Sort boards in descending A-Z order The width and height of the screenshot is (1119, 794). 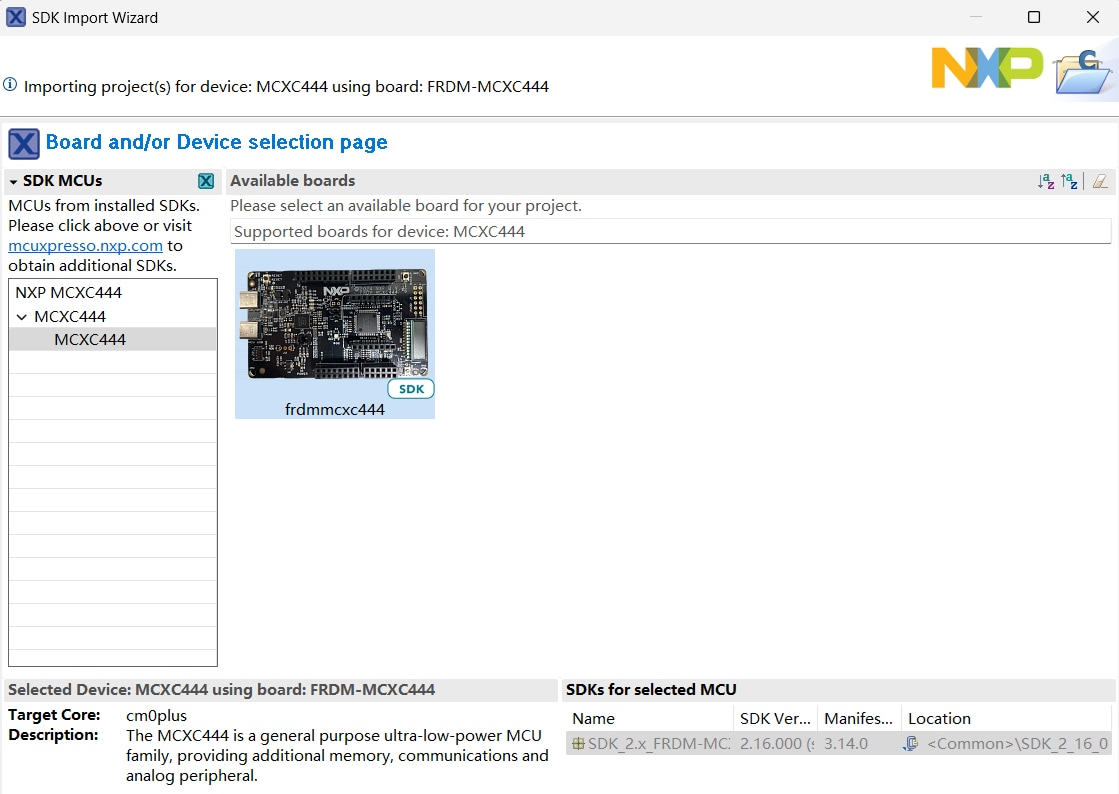(1069, 181)
